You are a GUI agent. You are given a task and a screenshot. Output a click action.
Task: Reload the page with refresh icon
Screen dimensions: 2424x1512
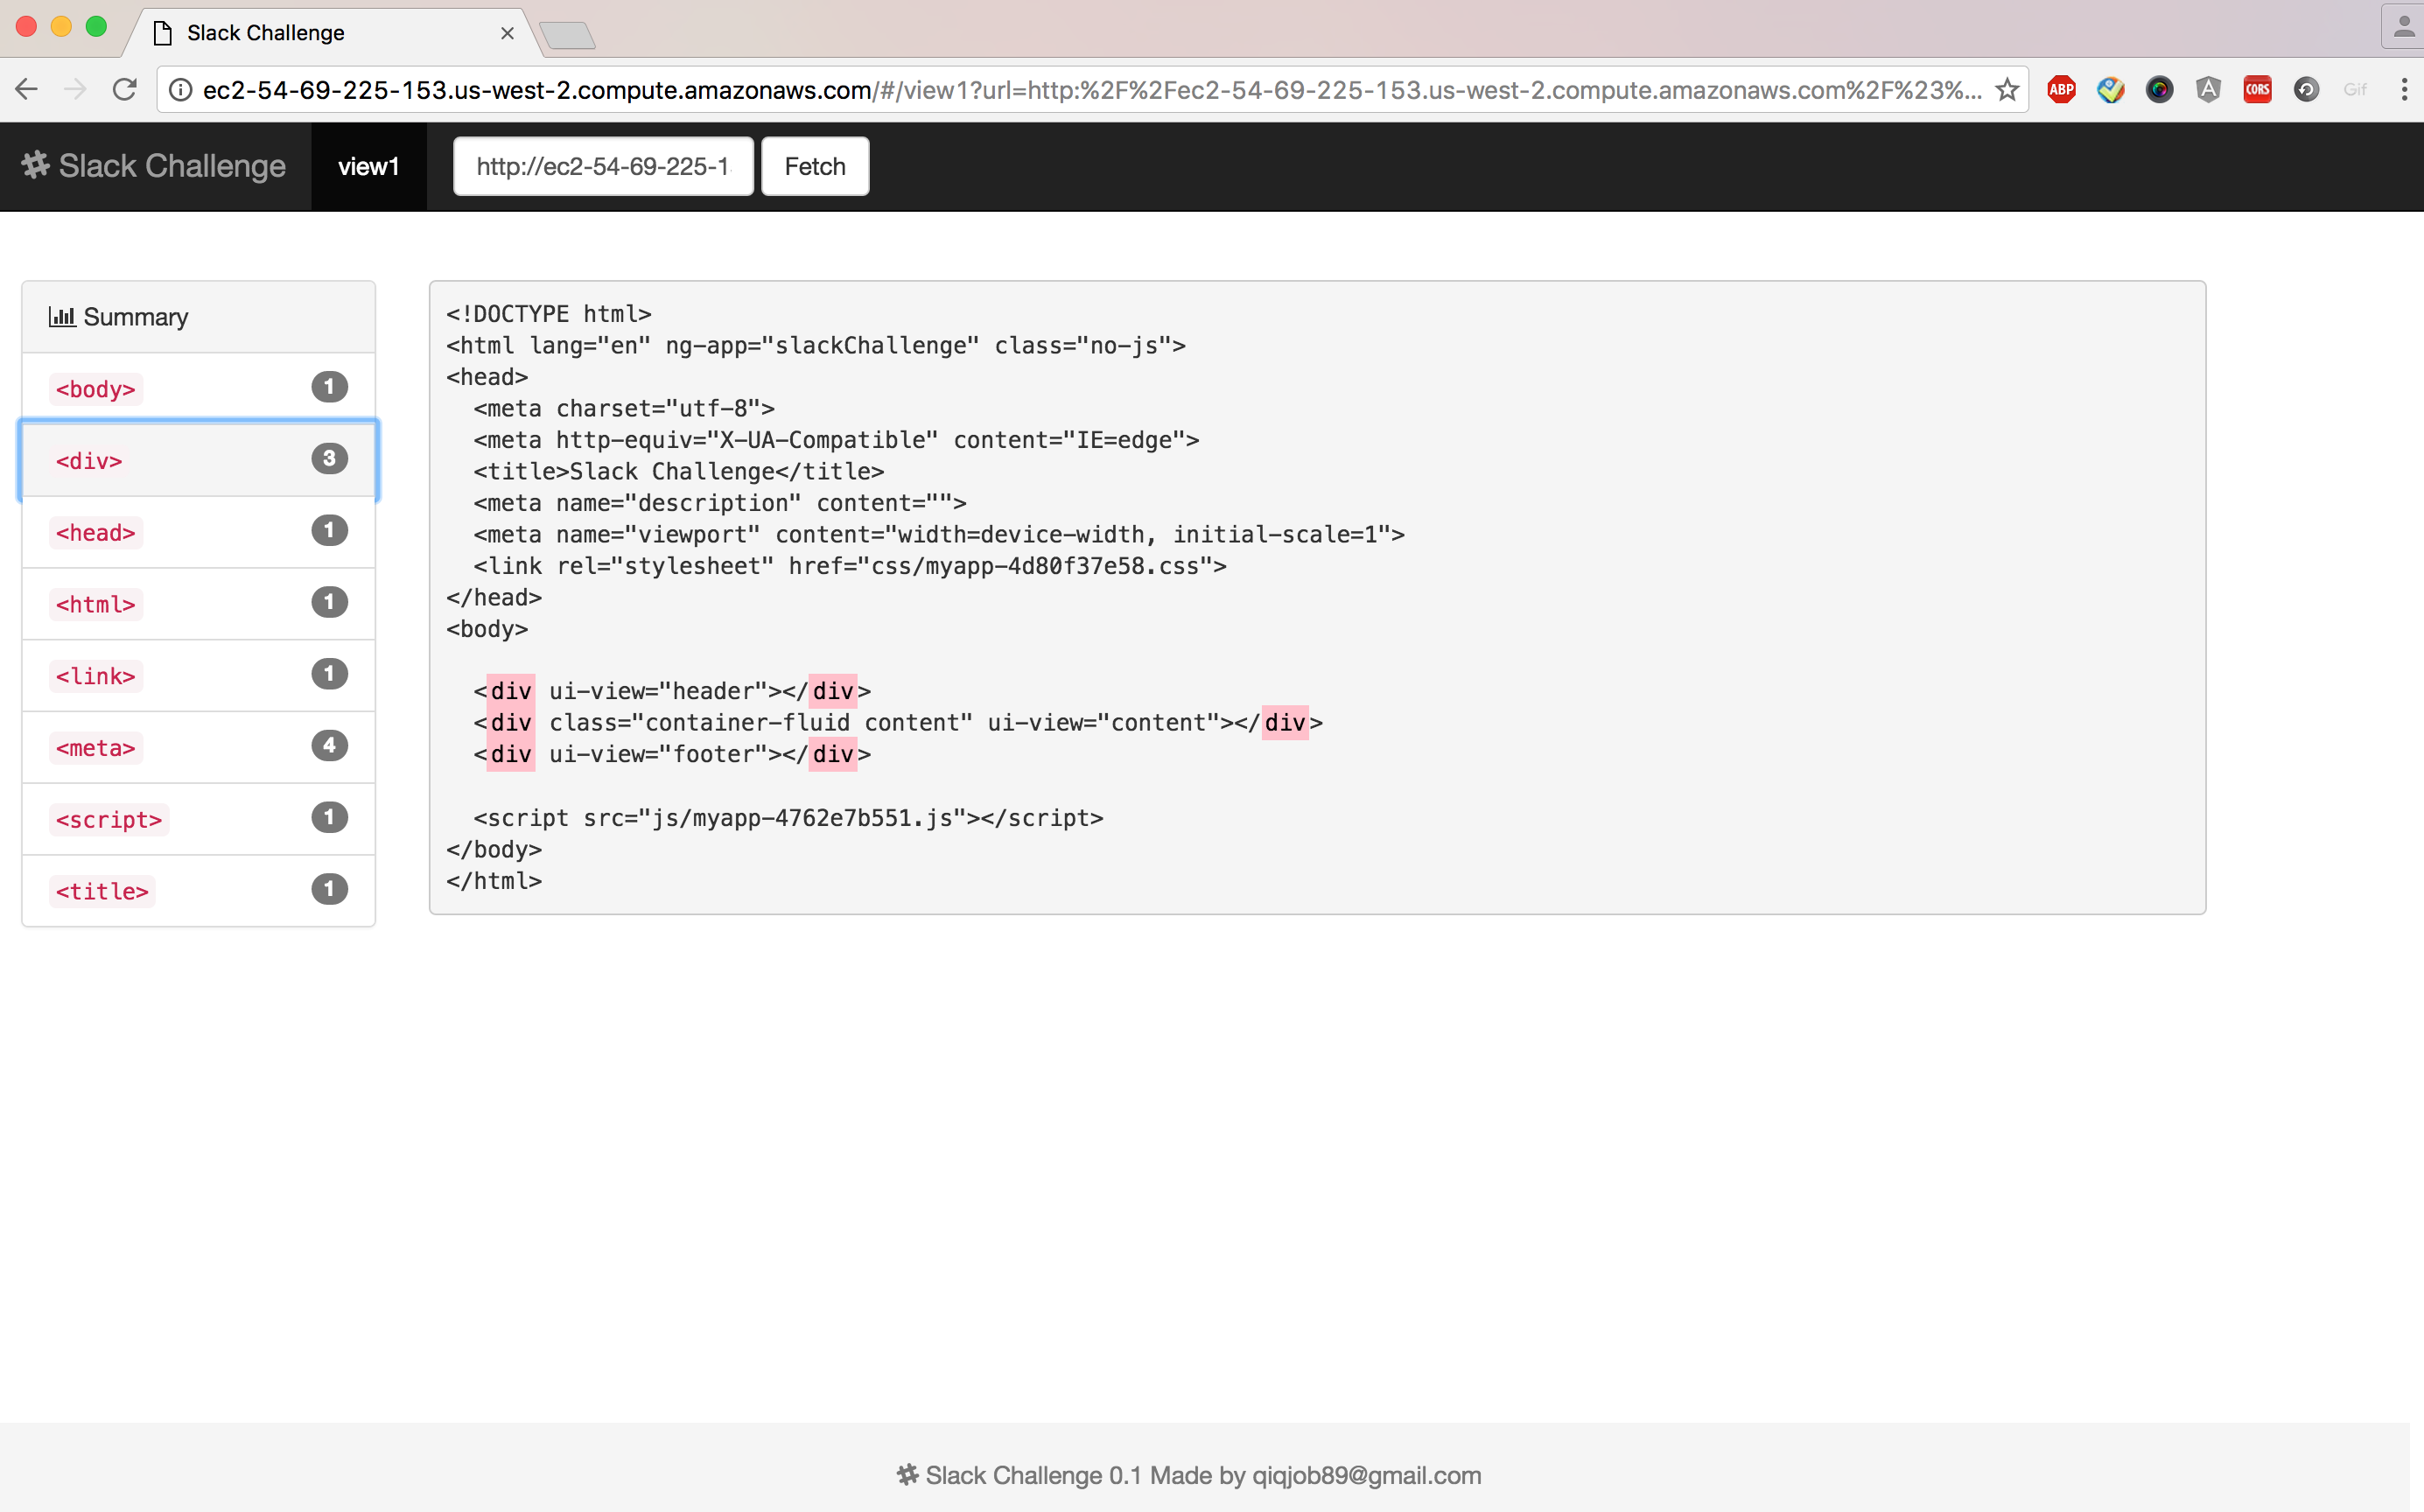tap(124, 90)
